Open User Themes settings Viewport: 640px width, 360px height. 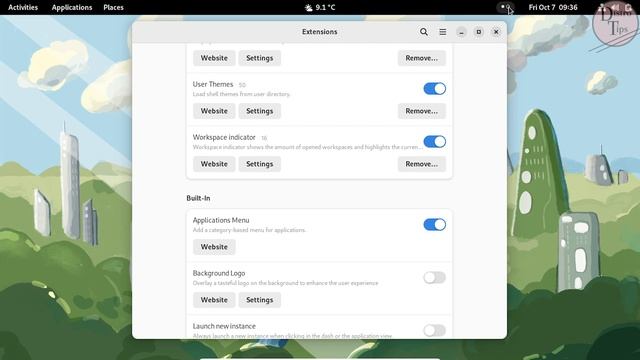click(260, 111)
